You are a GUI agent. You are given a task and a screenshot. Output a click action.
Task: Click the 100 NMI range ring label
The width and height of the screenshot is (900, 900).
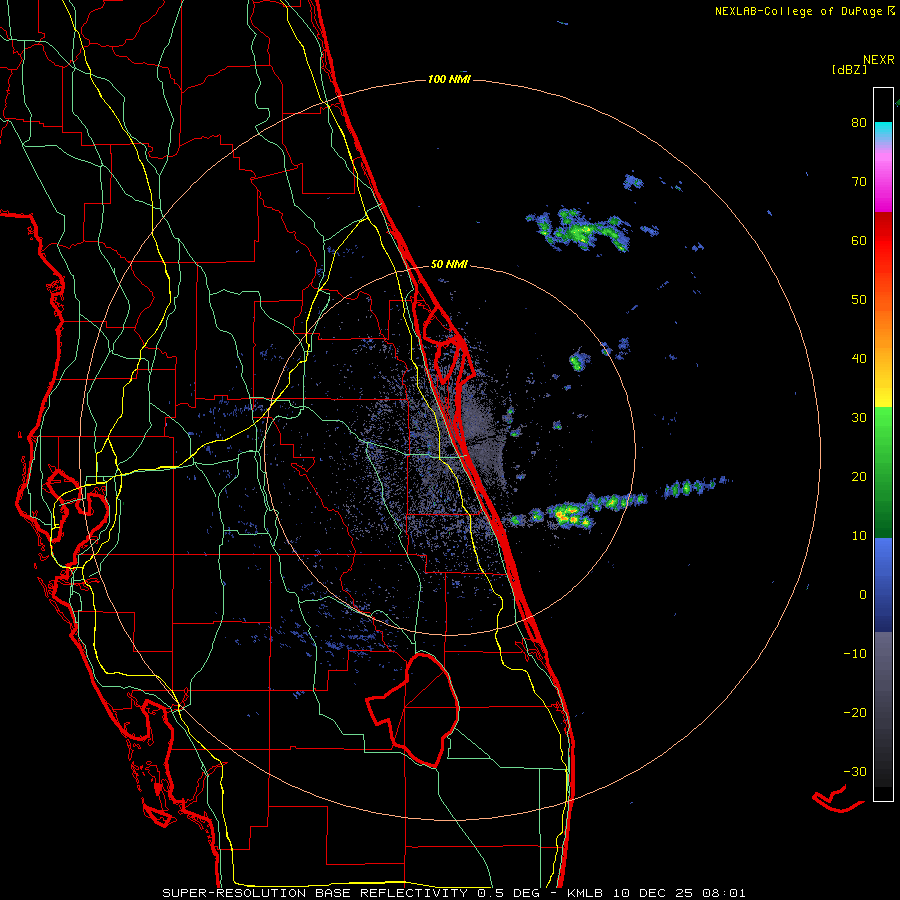click(449, 79)
